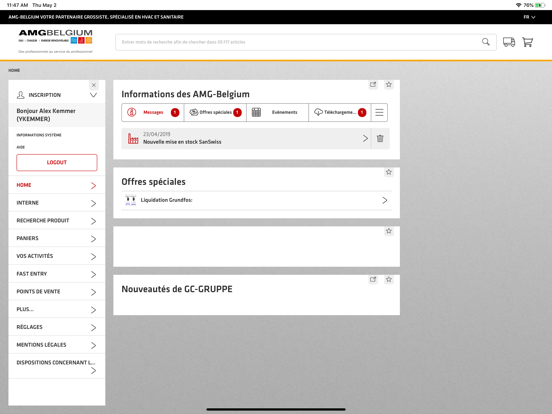This screenshot has height=414, width=552.
Task: Select Vos Activités menu item
Action: click(57, 256)
